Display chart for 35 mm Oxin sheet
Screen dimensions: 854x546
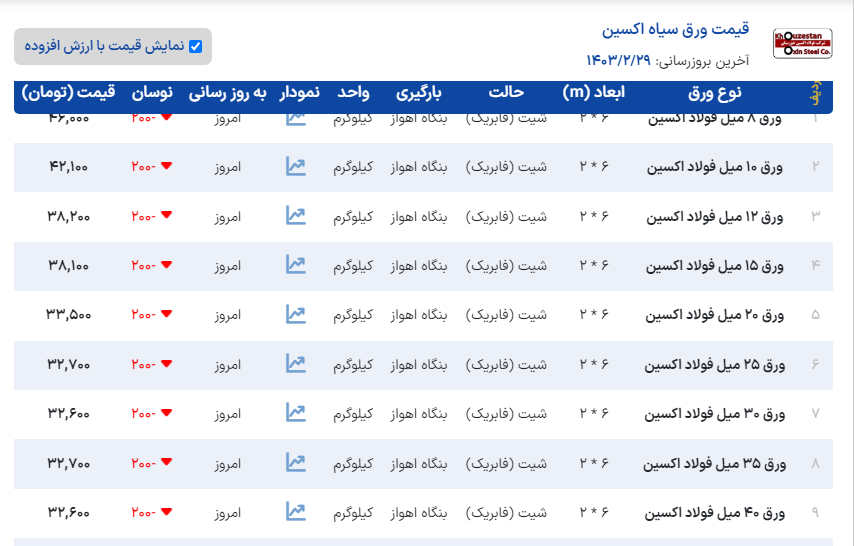pos(295,462)
